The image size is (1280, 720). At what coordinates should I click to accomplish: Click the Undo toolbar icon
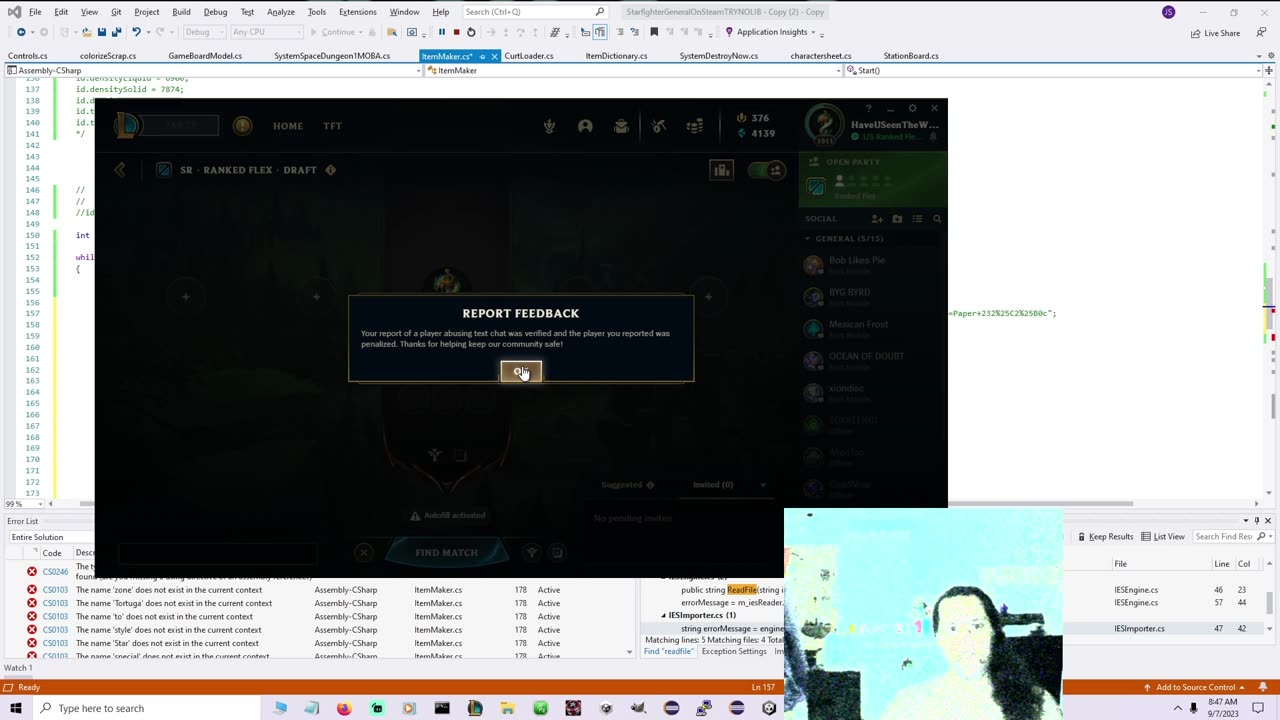(x=137, y=32)
